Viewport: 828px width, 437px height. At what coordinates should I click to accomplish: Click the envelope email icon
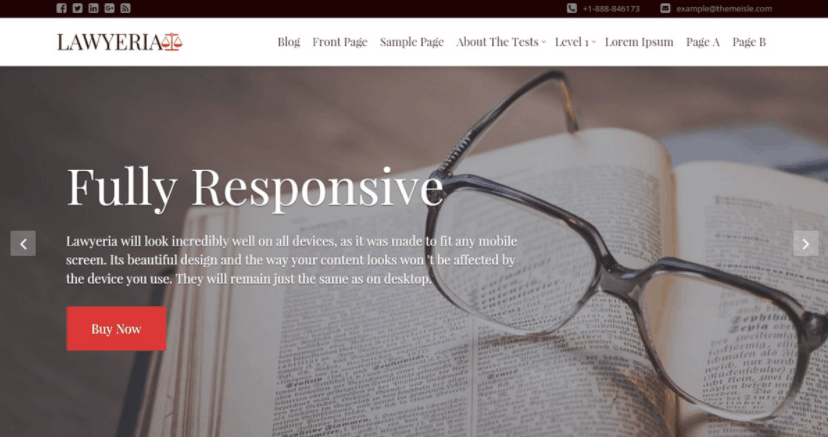(x=665, y=8)
